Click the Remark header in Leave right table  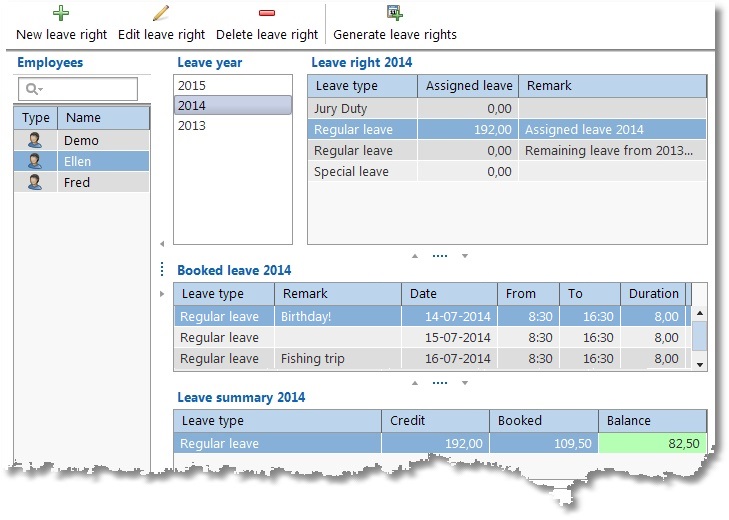[613, 86]
